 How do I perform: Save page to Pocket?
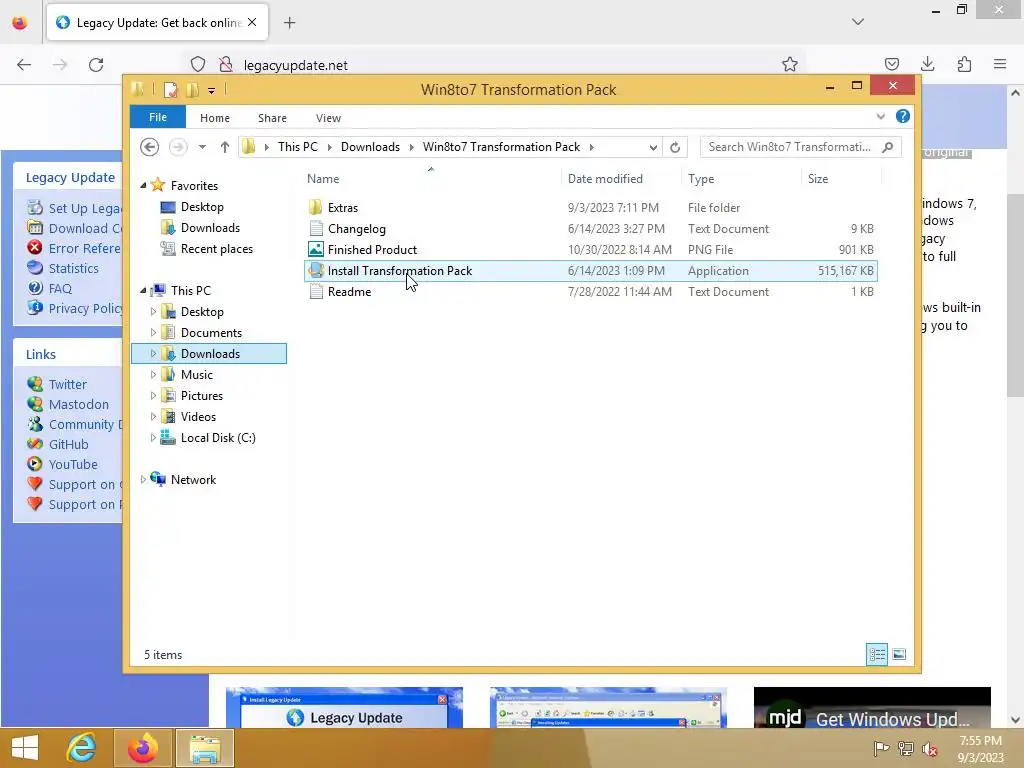891,64
